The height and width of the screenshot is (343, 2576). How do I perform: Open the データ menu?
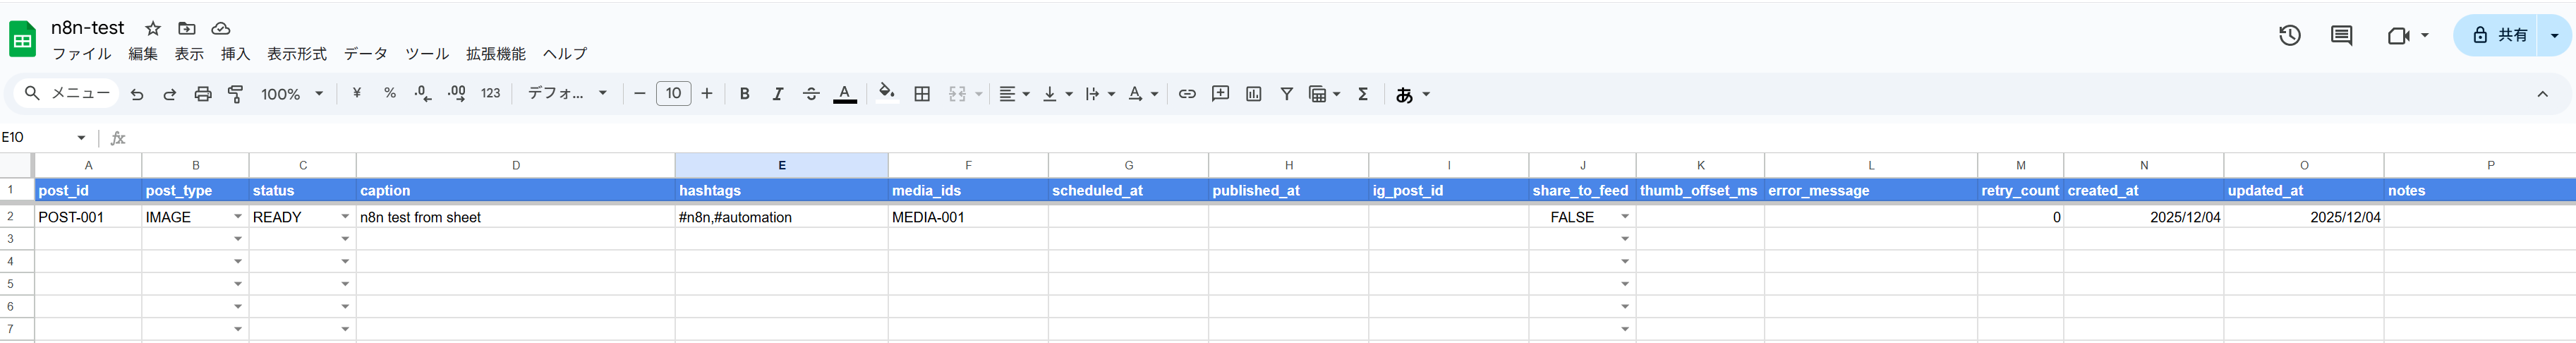click(x=365, y=54)
